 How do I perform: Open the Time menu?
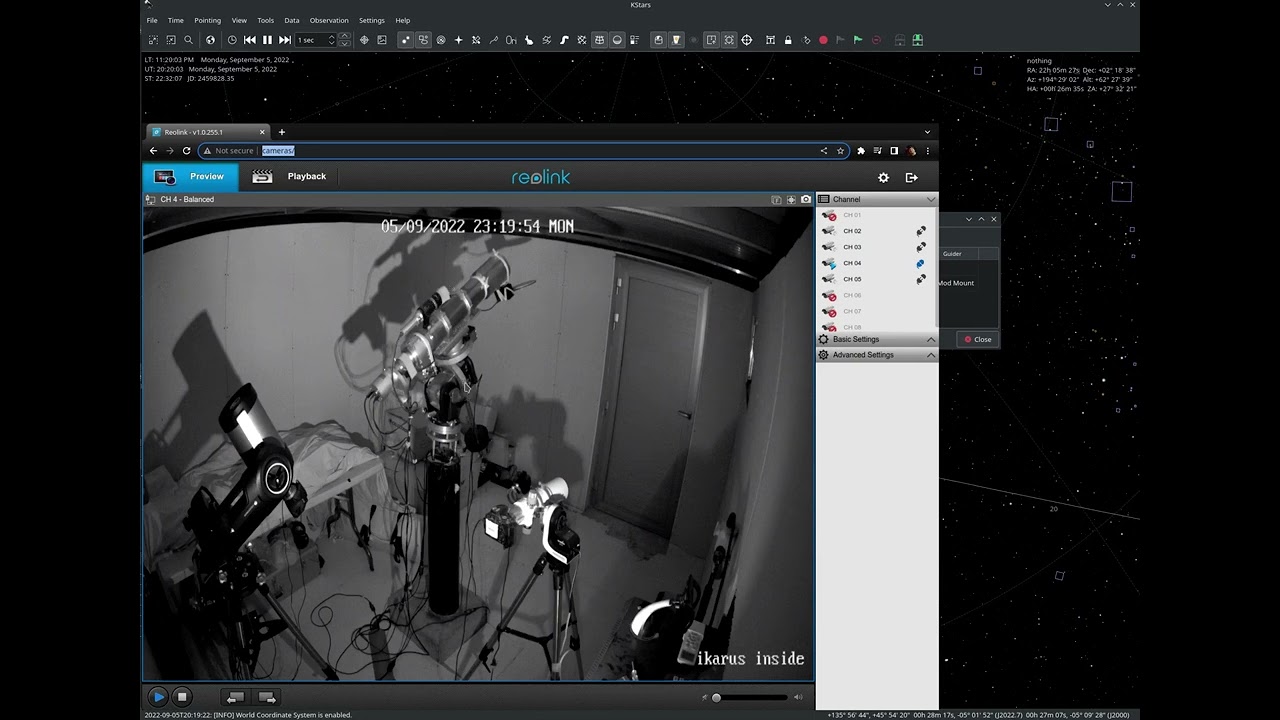[176, 20]
